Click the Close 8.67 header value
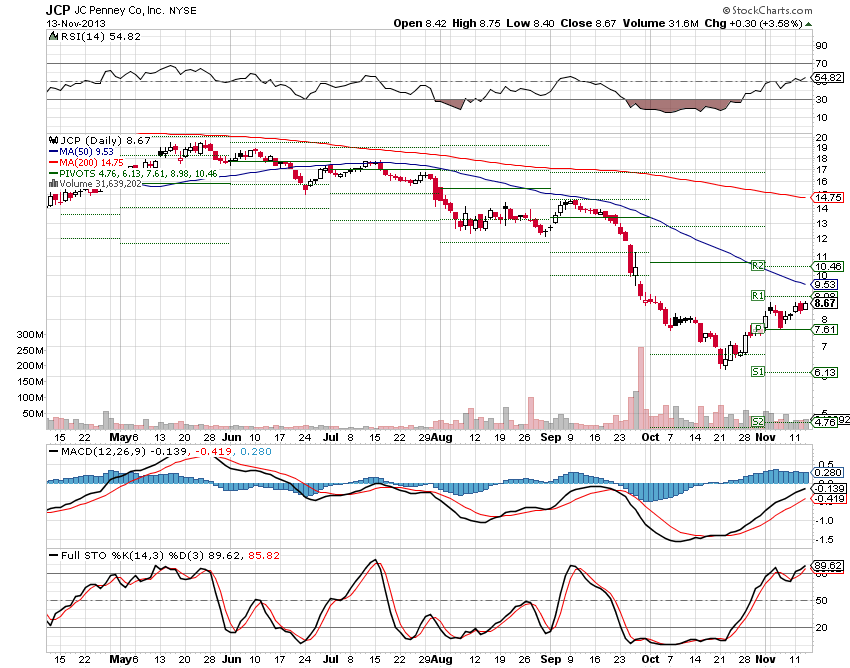The width and height of the screenshot is (850, 668). [588, 23]
